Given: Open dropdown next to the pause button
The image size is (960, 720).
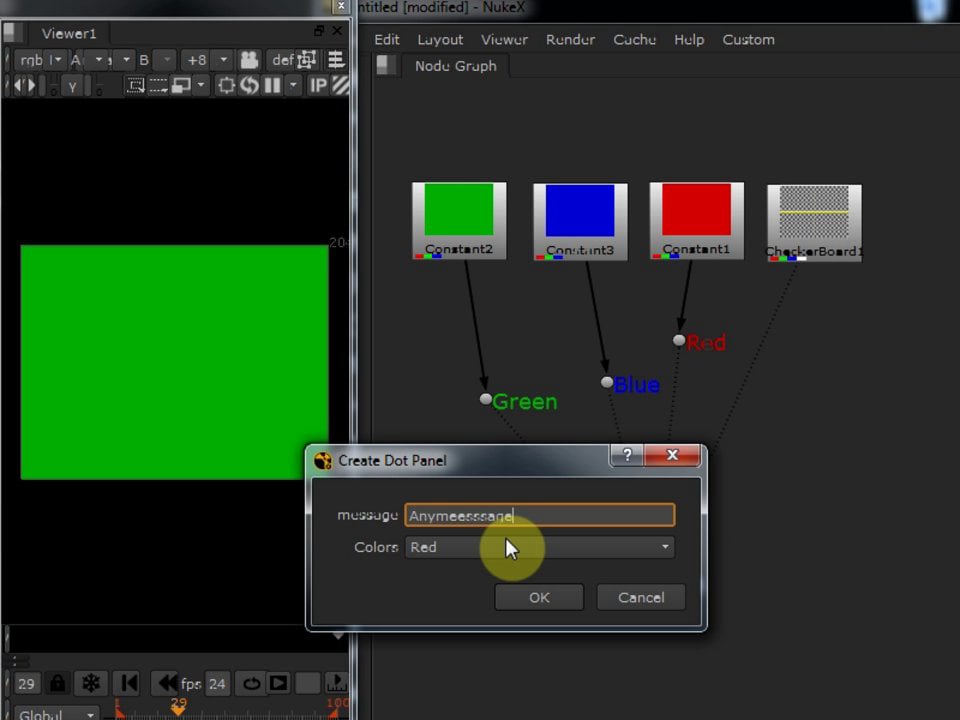Looking at the screenshot, I should click(x=293, y=86).
